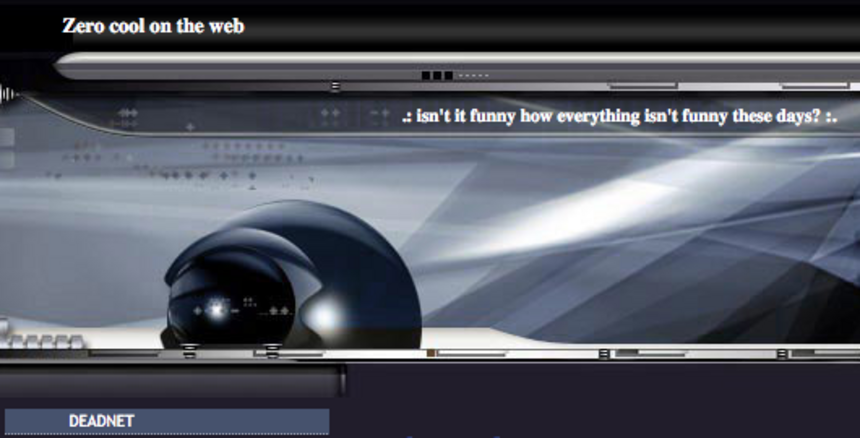860x438 pixels.
Task: Select the DEADNET sidebar heading
Action: [x=167, y=421]
